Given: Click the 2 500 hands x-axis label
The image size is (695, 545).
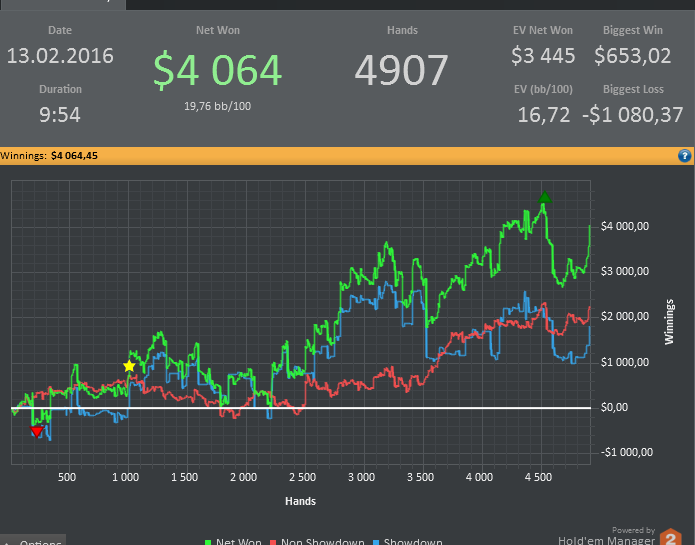Looking at the screenshot, I should (303, 477).
